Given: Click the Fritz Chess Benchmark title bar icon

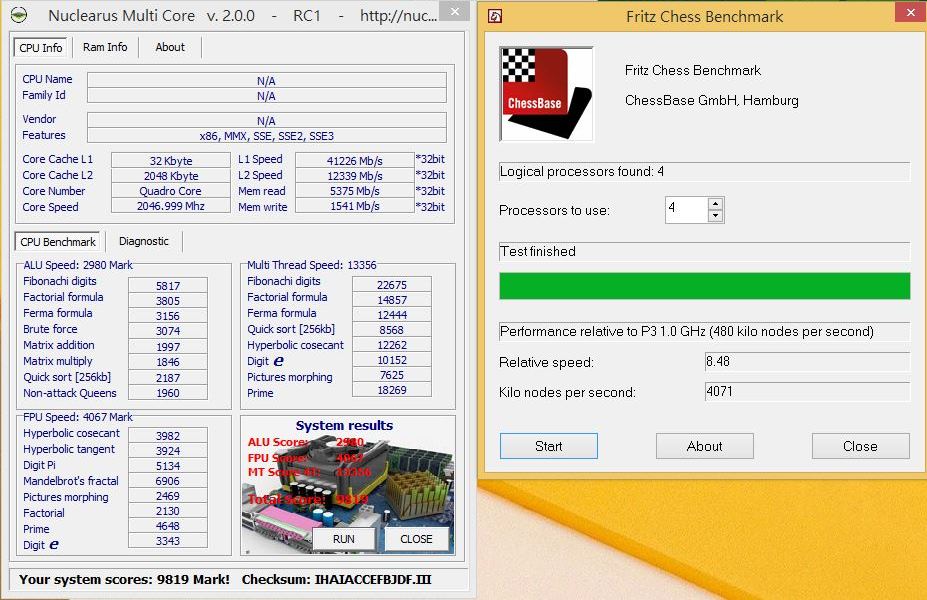Looking at the screenshot, I should (495, 17).
